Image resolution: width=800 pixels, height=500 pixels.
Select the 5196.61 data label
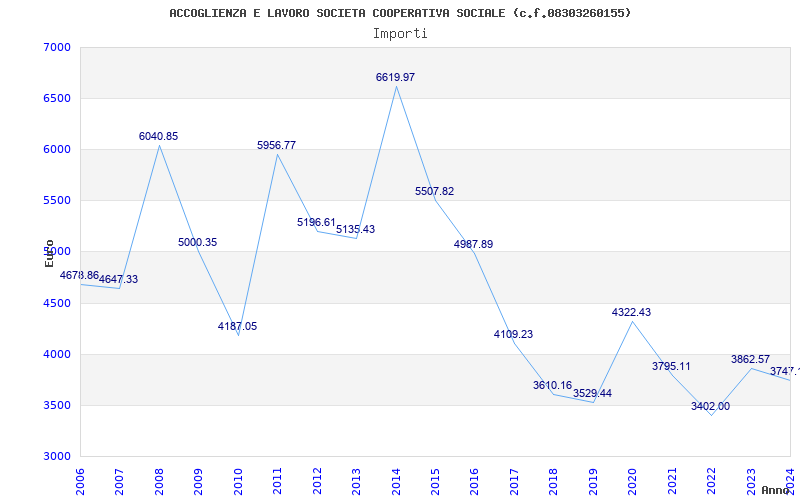[316, 222]
